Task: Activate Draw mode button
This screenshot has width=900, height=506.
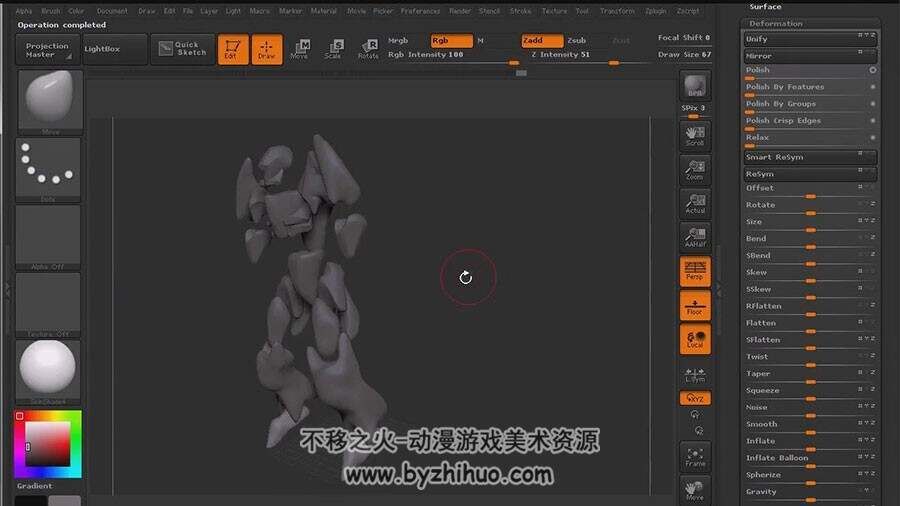Action: (267, 49)
